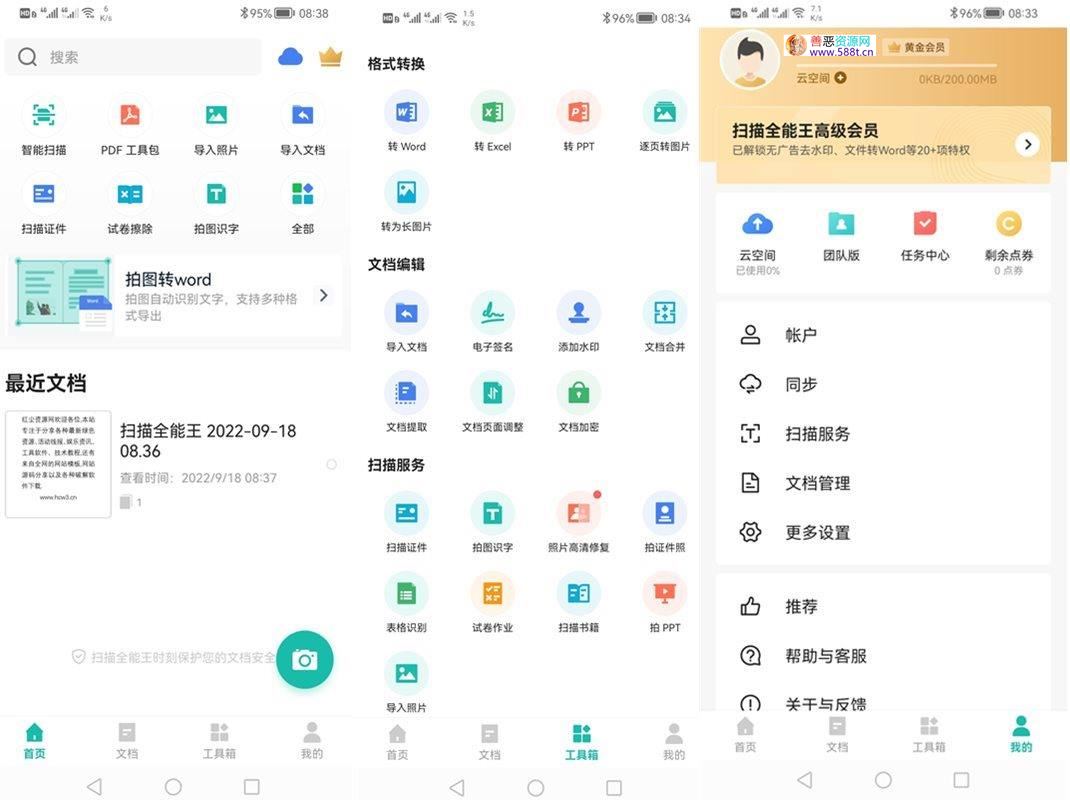Choose the 转 Excel conversion icon
The height and width of the screenshot is (800, 1070).
(x=492, y=113)
